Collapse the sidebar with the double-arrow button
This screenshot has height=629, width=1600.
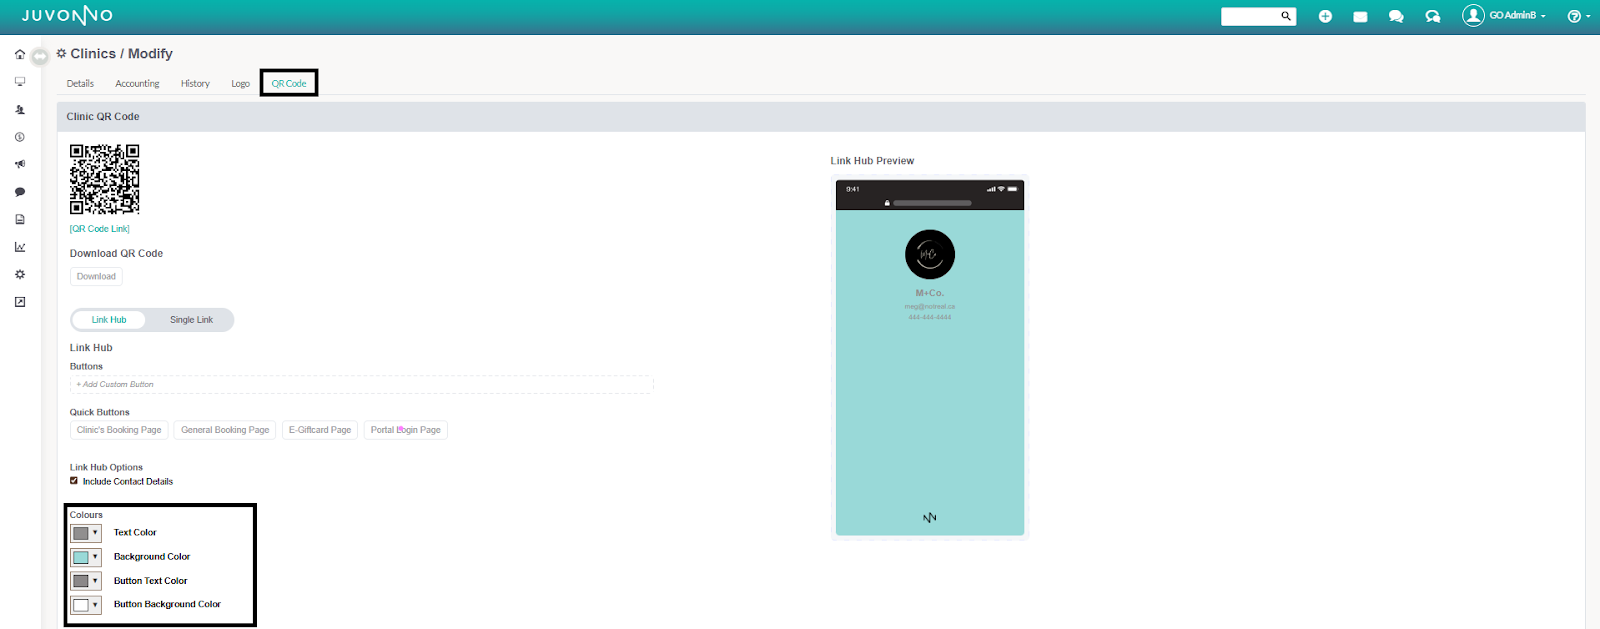39,56
